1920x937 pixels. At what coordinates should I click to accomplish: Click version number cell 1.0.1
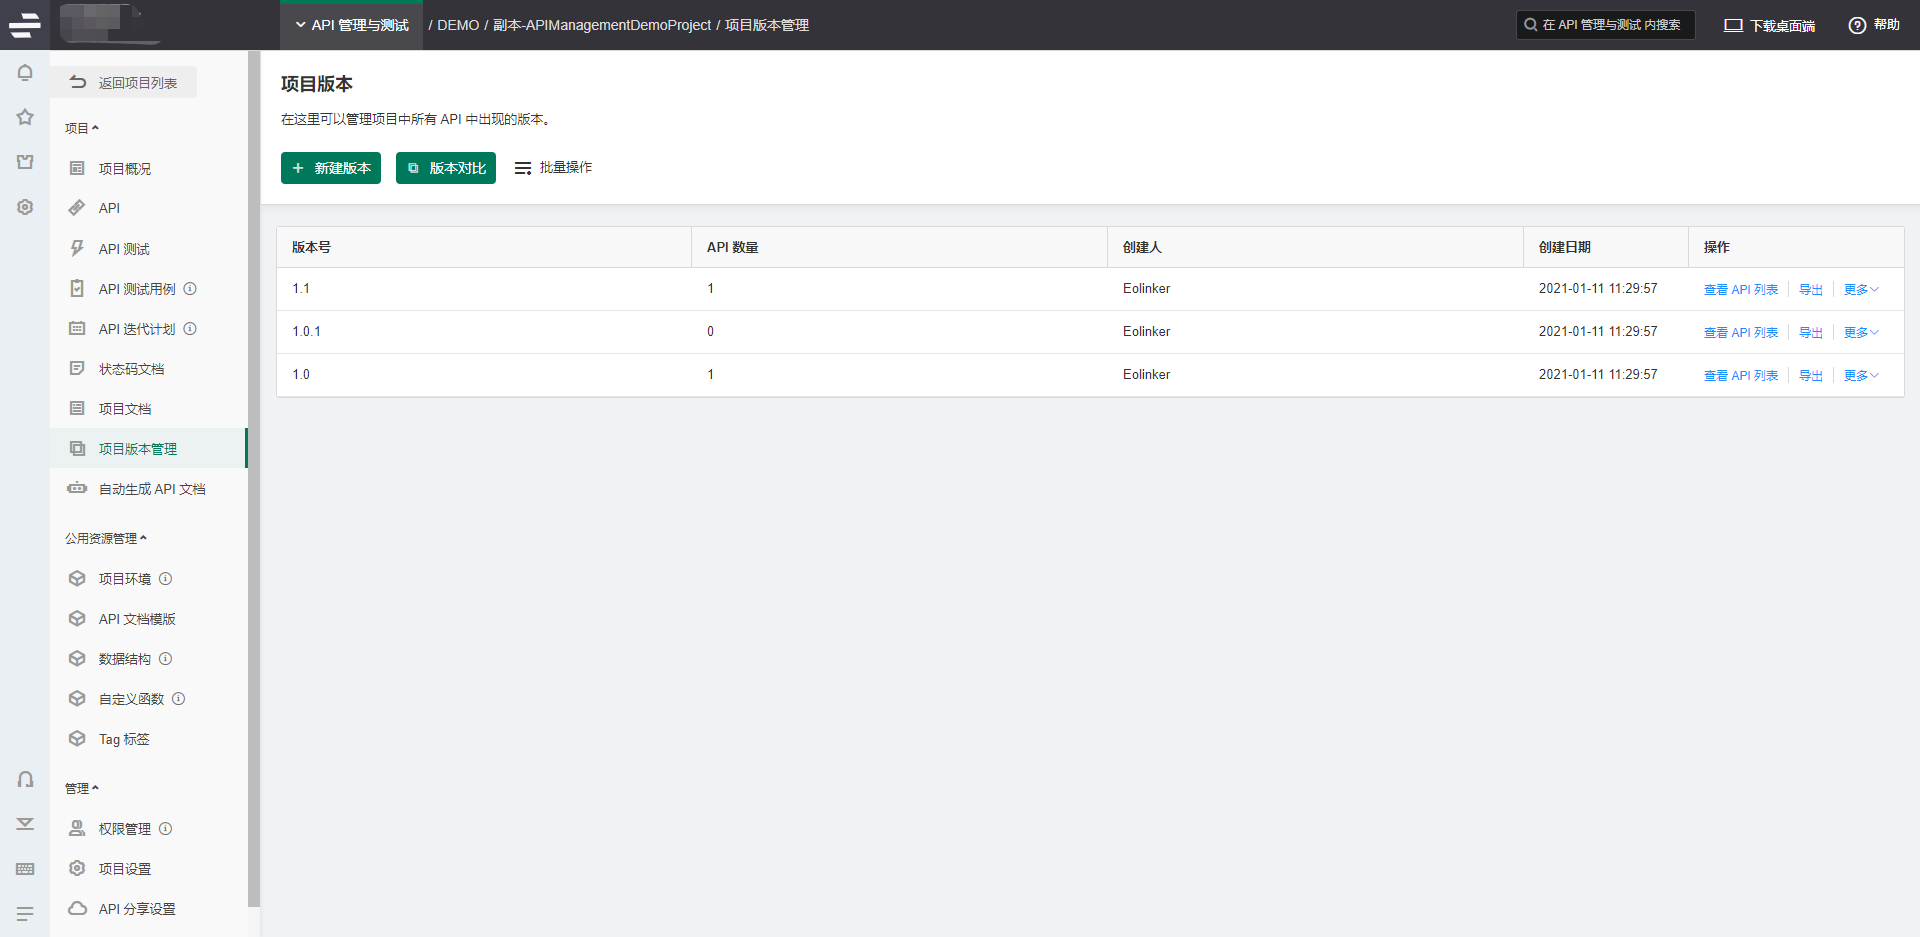(x=306, y=332)
